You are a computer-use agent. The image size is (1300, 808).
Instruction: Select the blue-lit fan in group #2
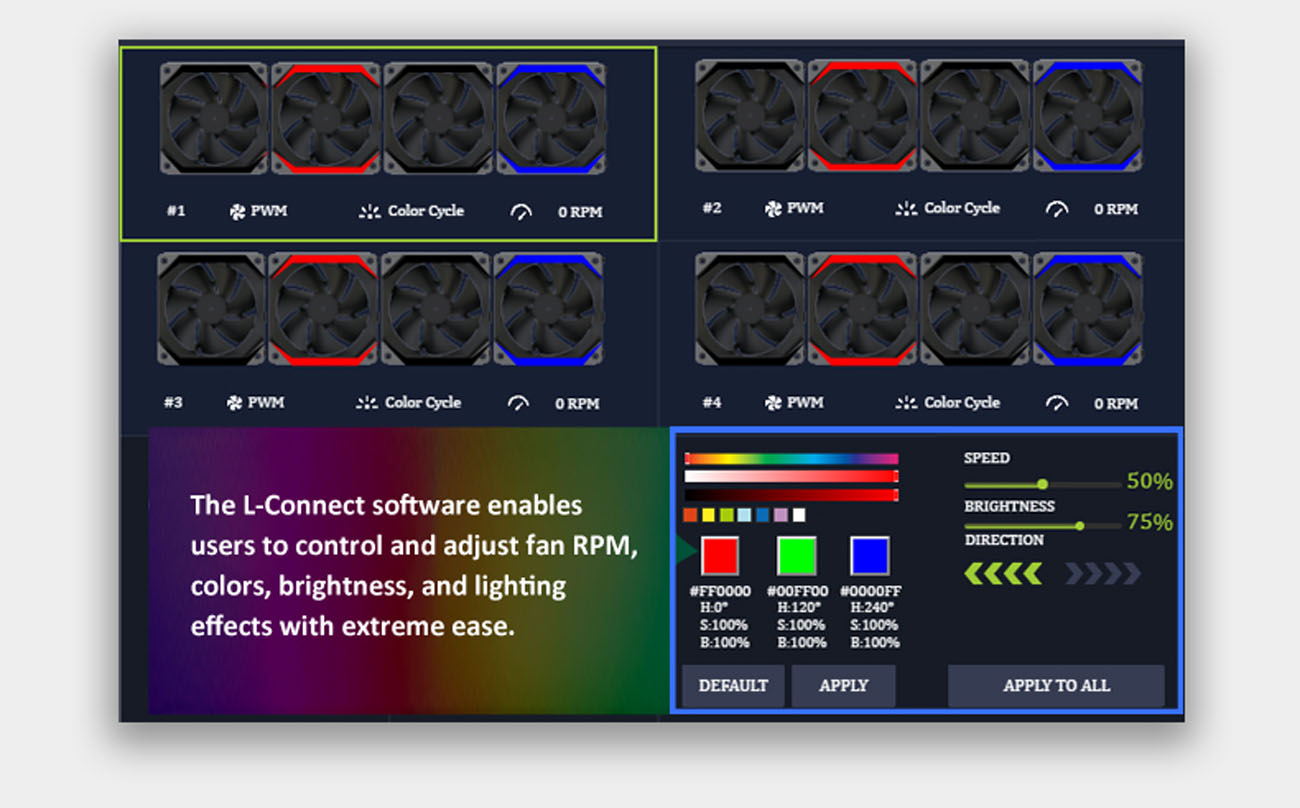[x=1088, y=115]
